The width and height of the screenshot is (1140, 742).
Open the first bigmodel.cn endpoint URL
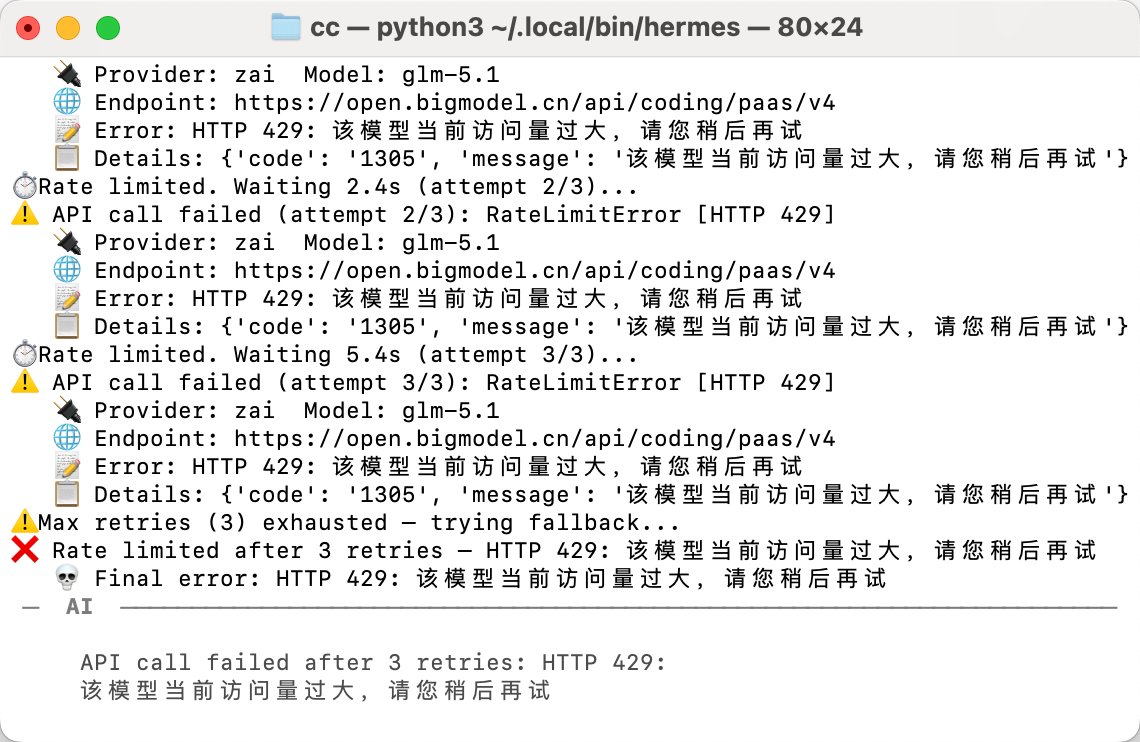[534, 102]
